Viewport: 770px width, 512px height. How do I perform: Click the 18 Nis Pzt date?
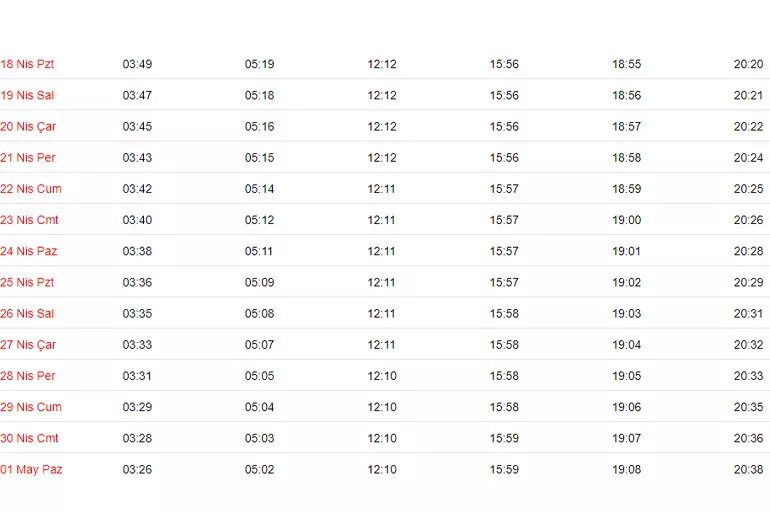coord(27,64)
